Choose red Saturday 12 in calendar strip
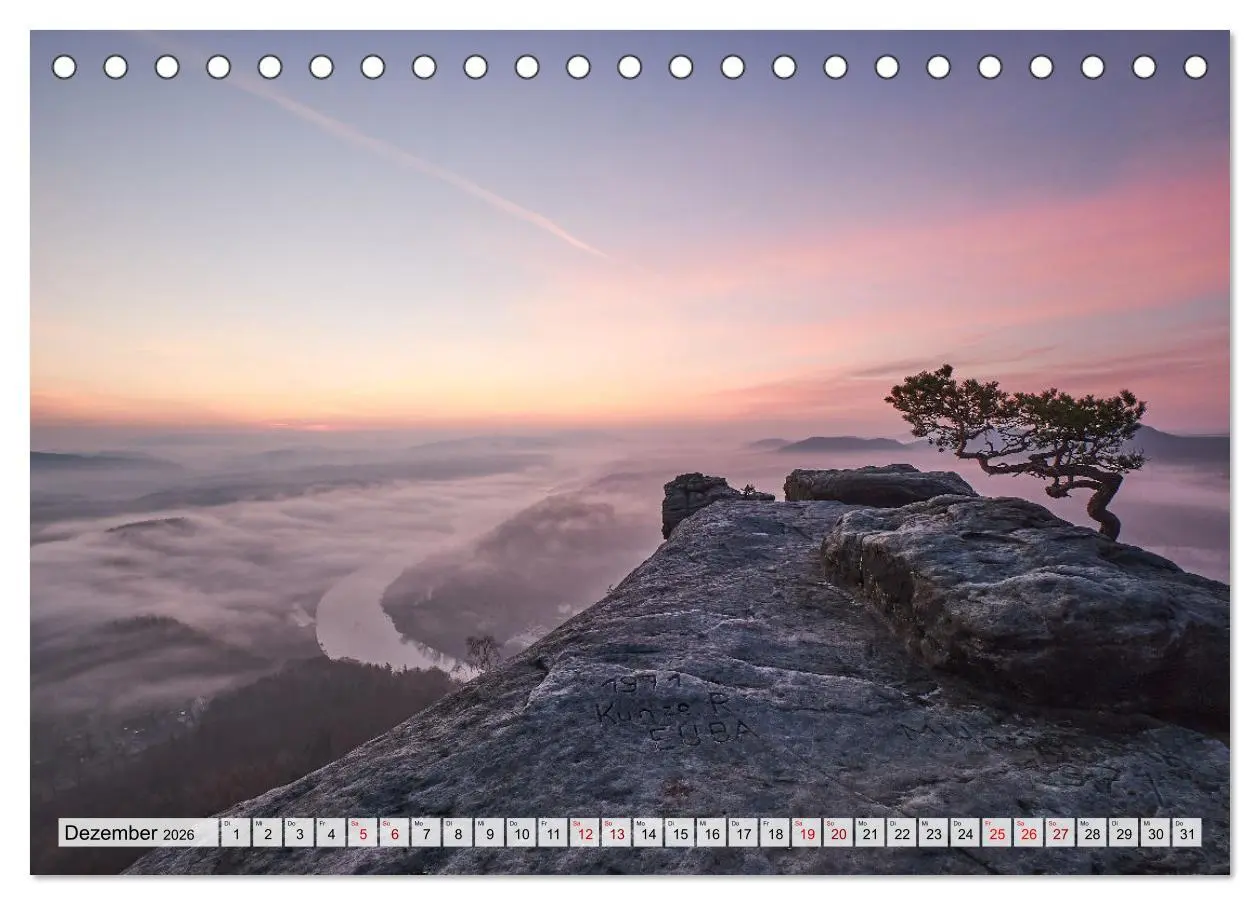The height and width of the screenshot is (905, 1260). click(x=584, y=833)
